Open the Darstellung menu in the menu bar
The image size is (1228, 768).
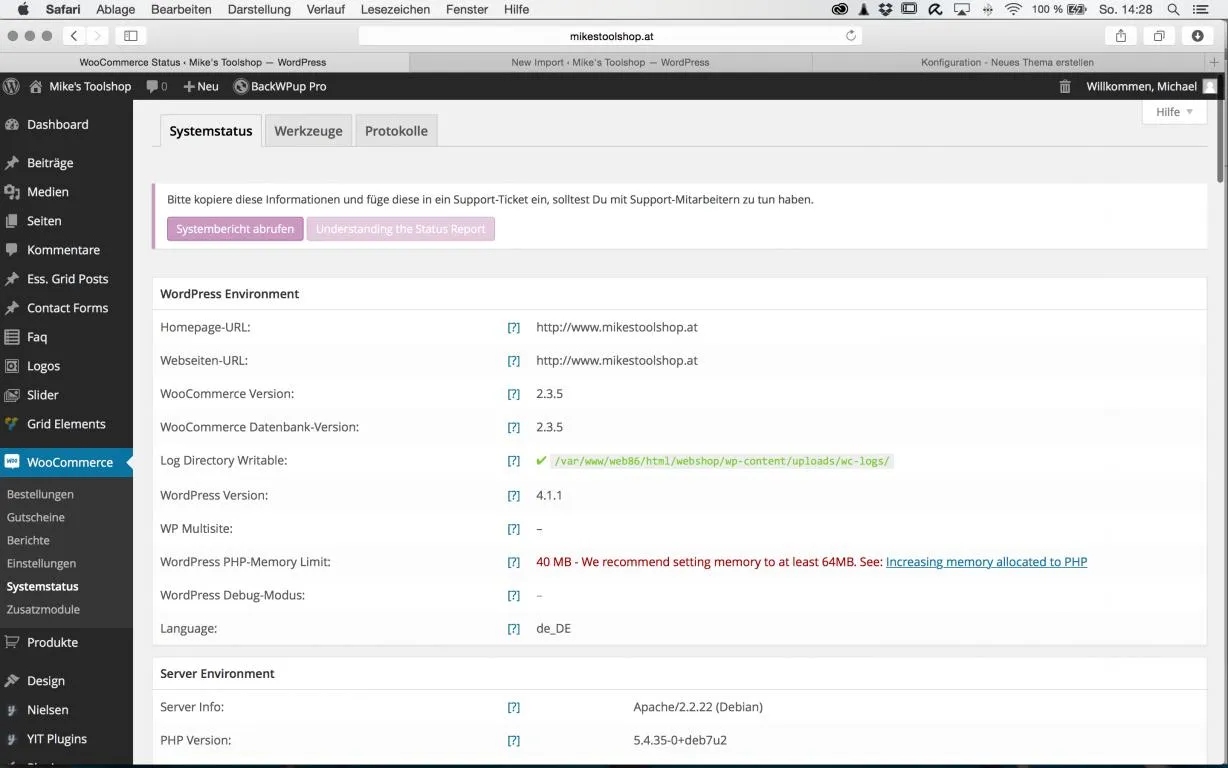[x=259, y=9]
